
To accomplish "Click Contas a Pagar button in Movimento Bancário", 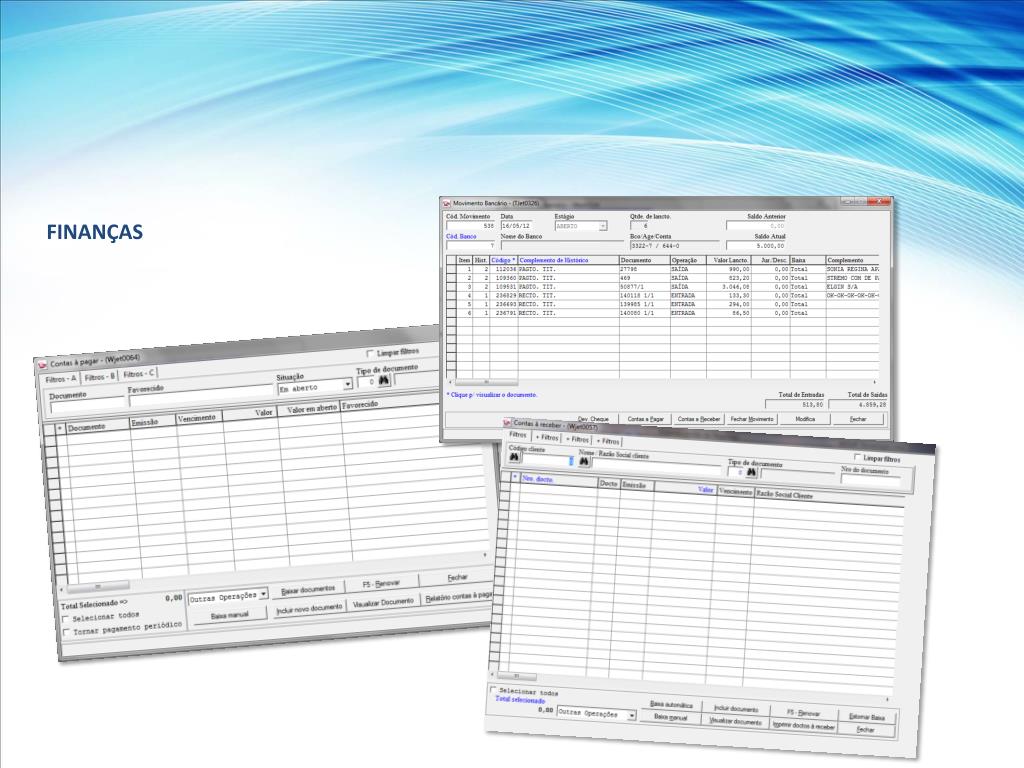I will [x=645, y=419].
